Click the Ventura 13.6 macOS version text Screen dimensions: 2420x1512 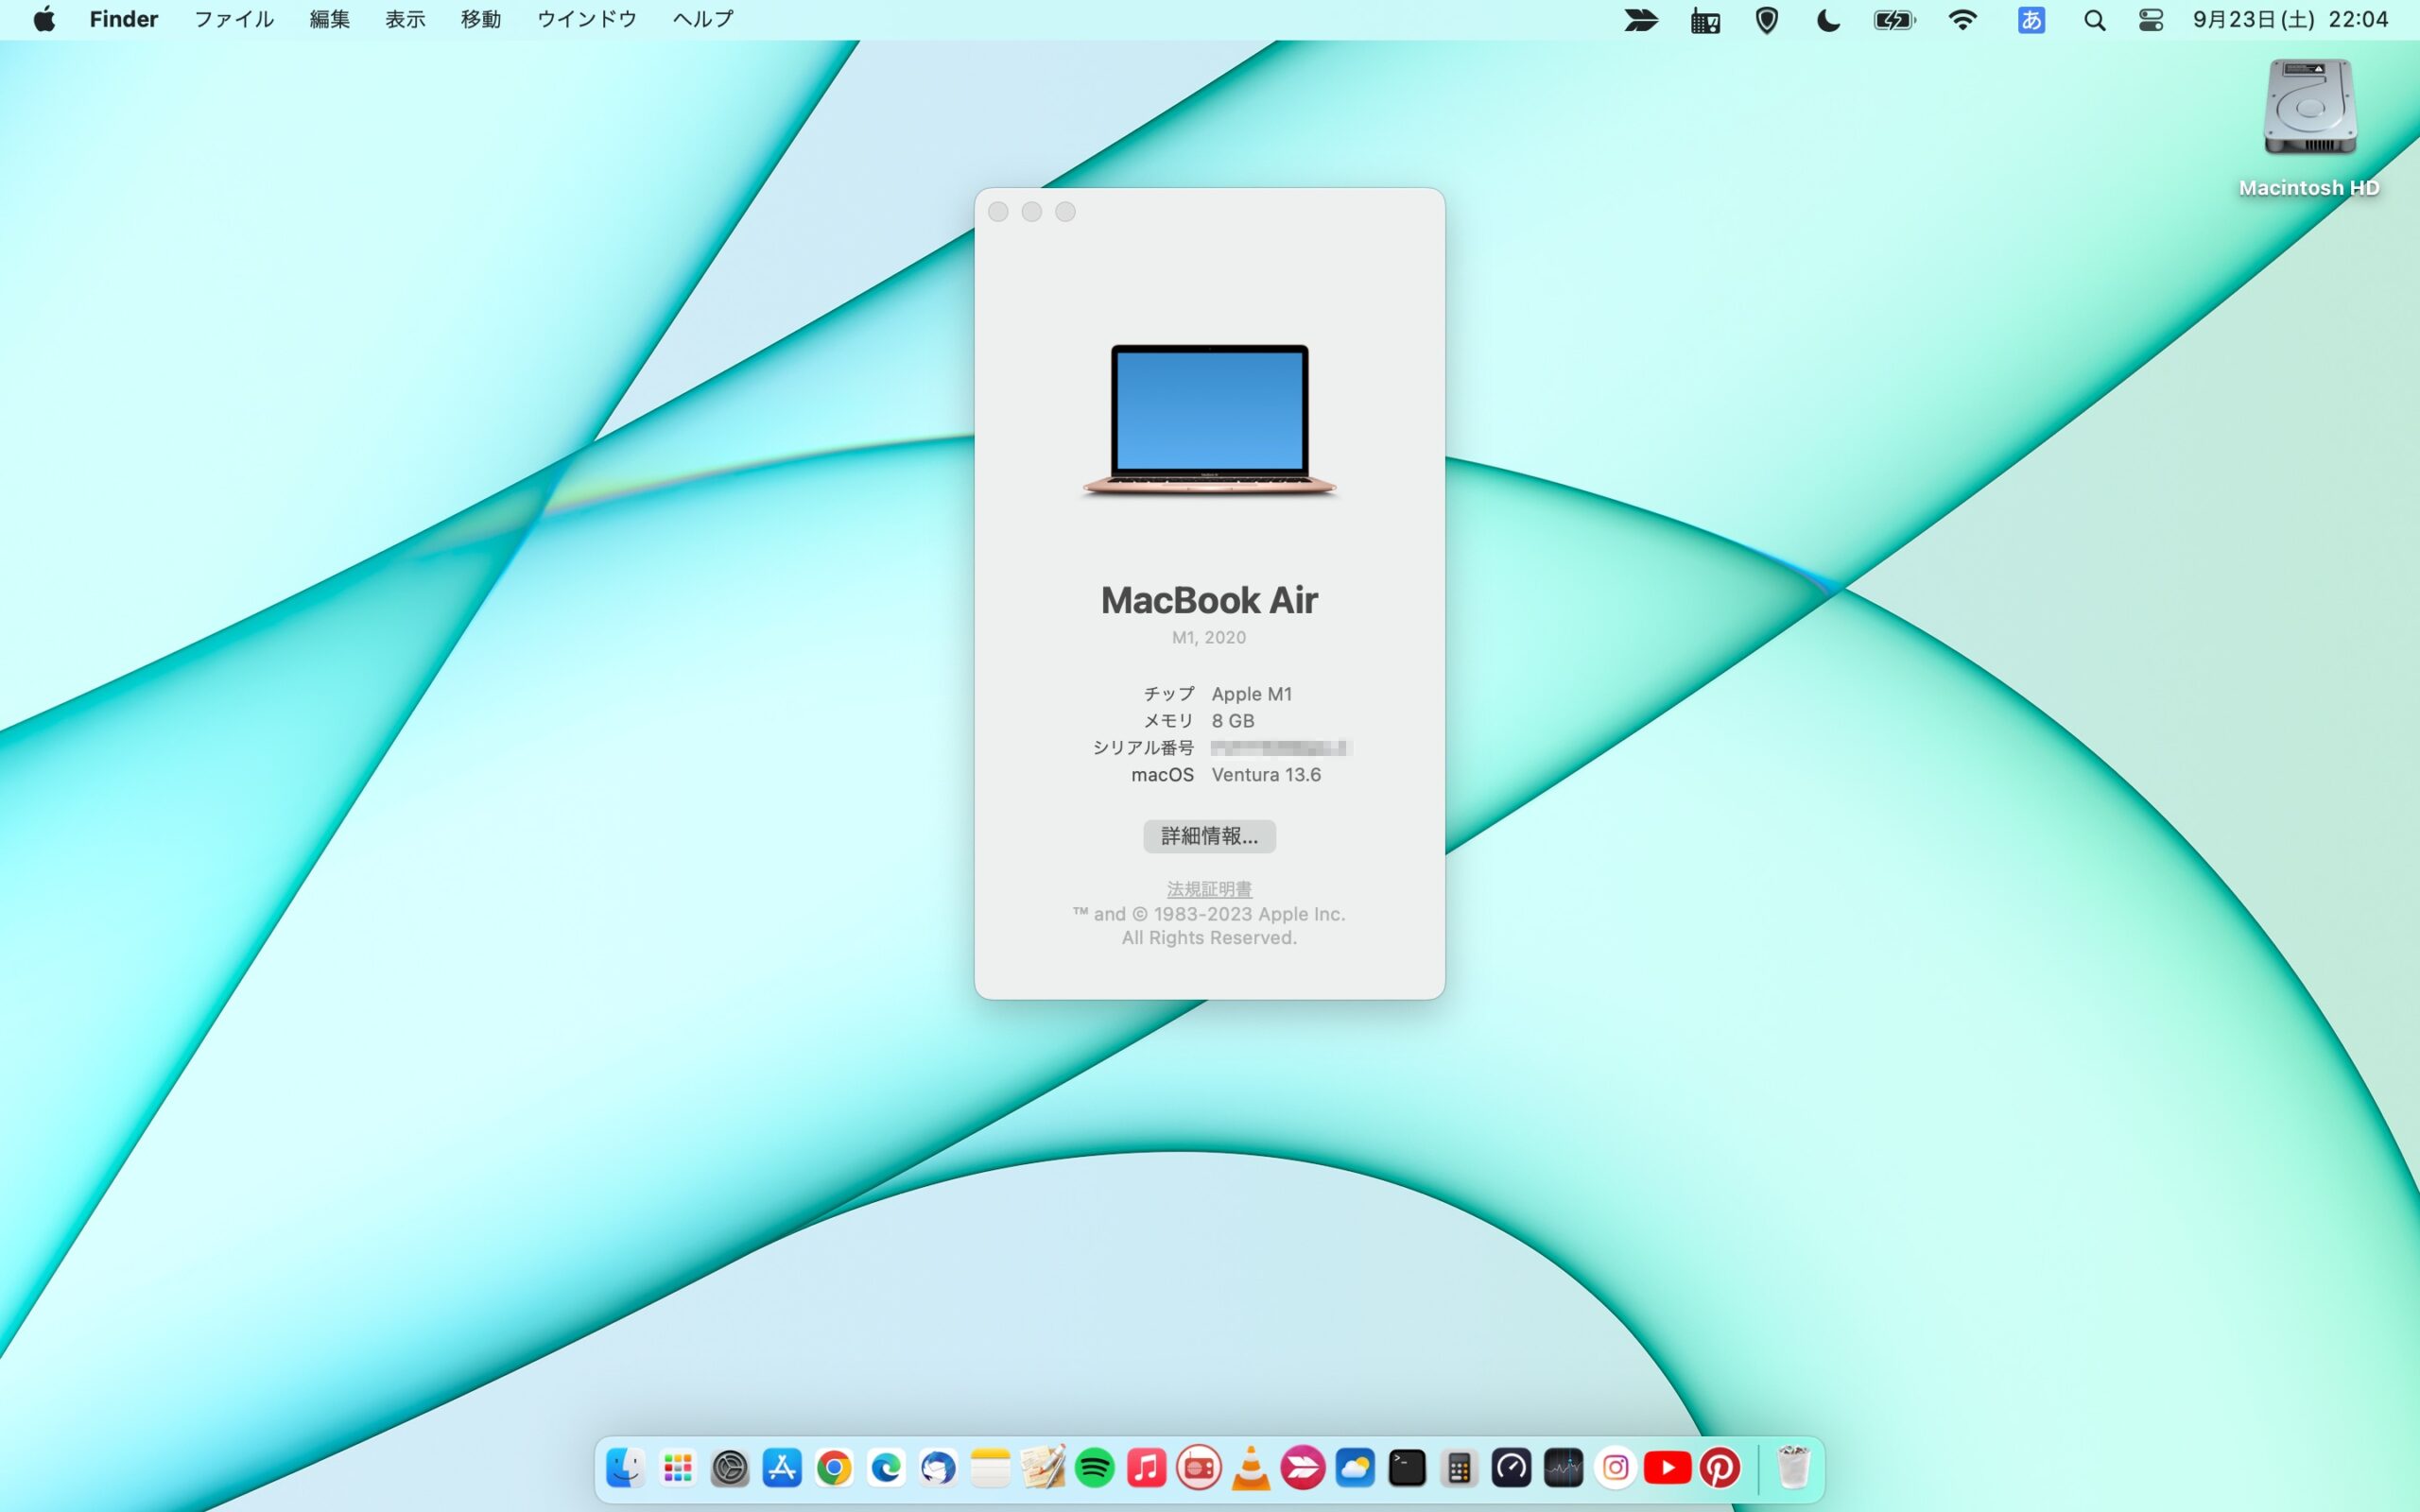coord(1266,775)
